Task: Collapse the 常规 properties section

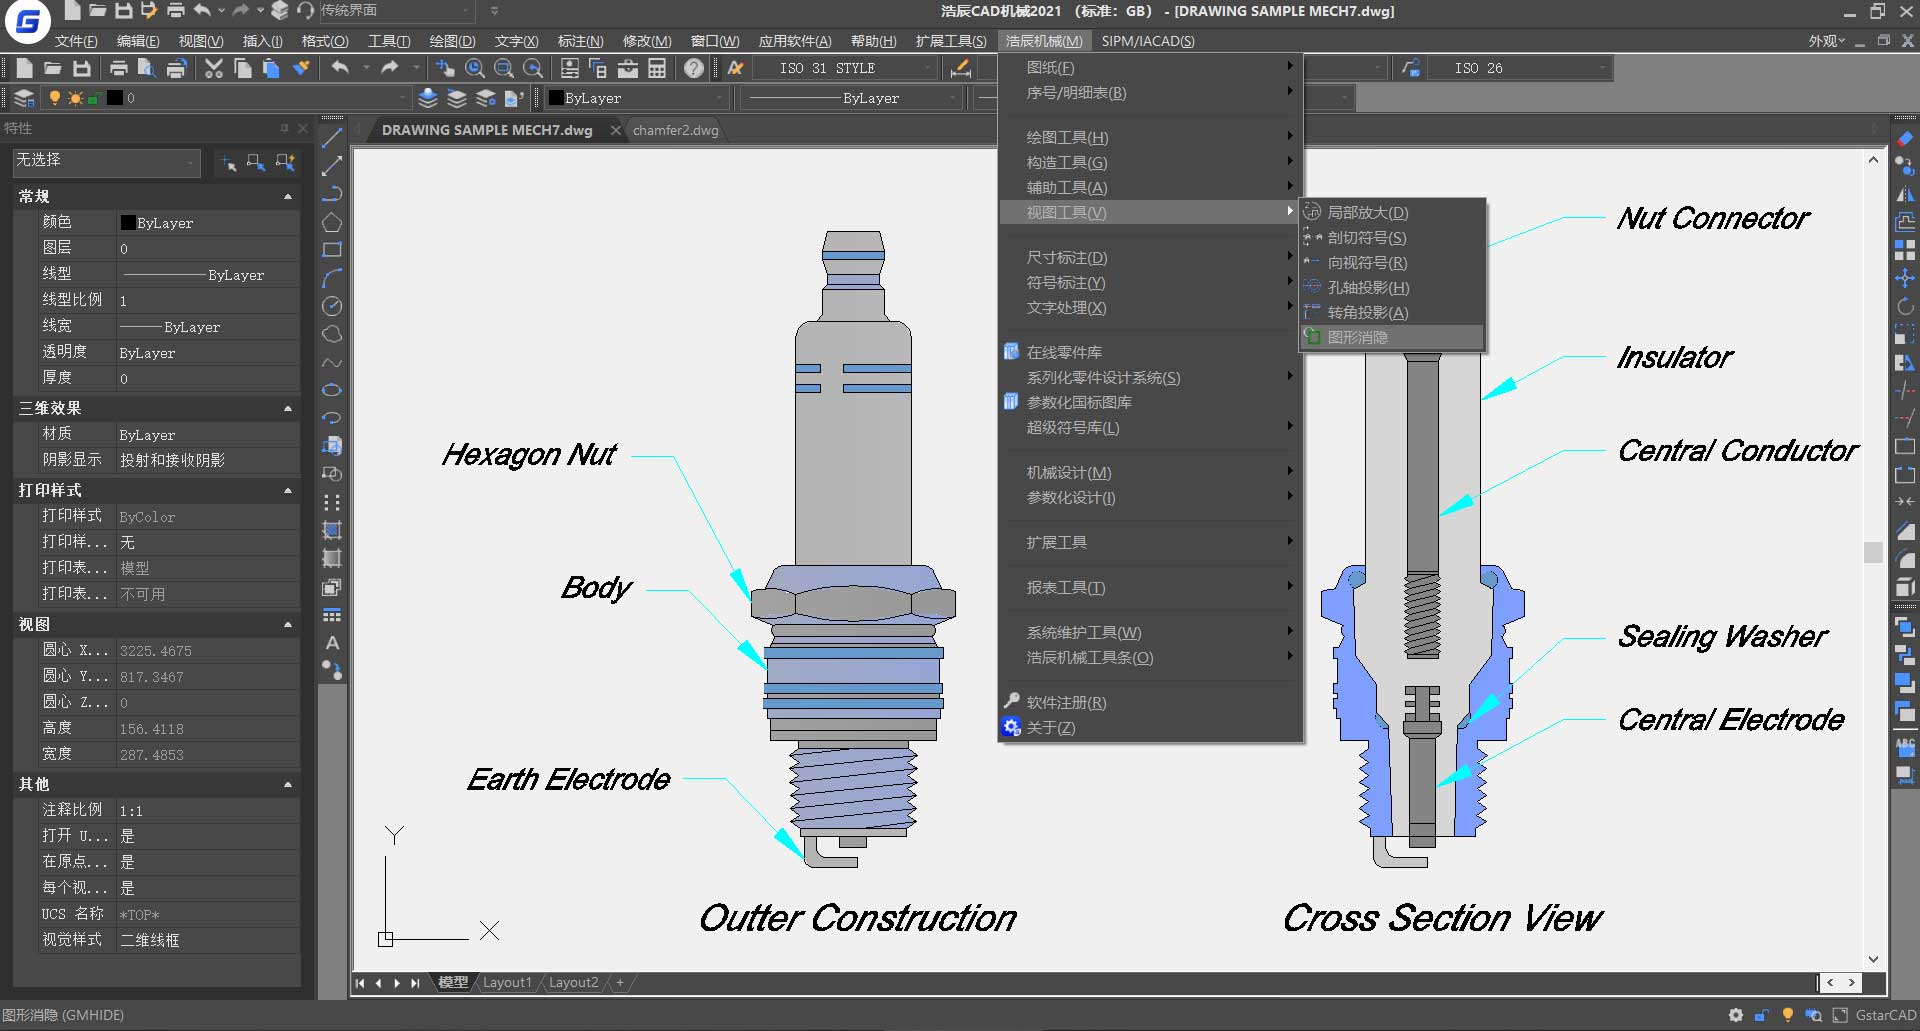Action: tap(288, 196)
